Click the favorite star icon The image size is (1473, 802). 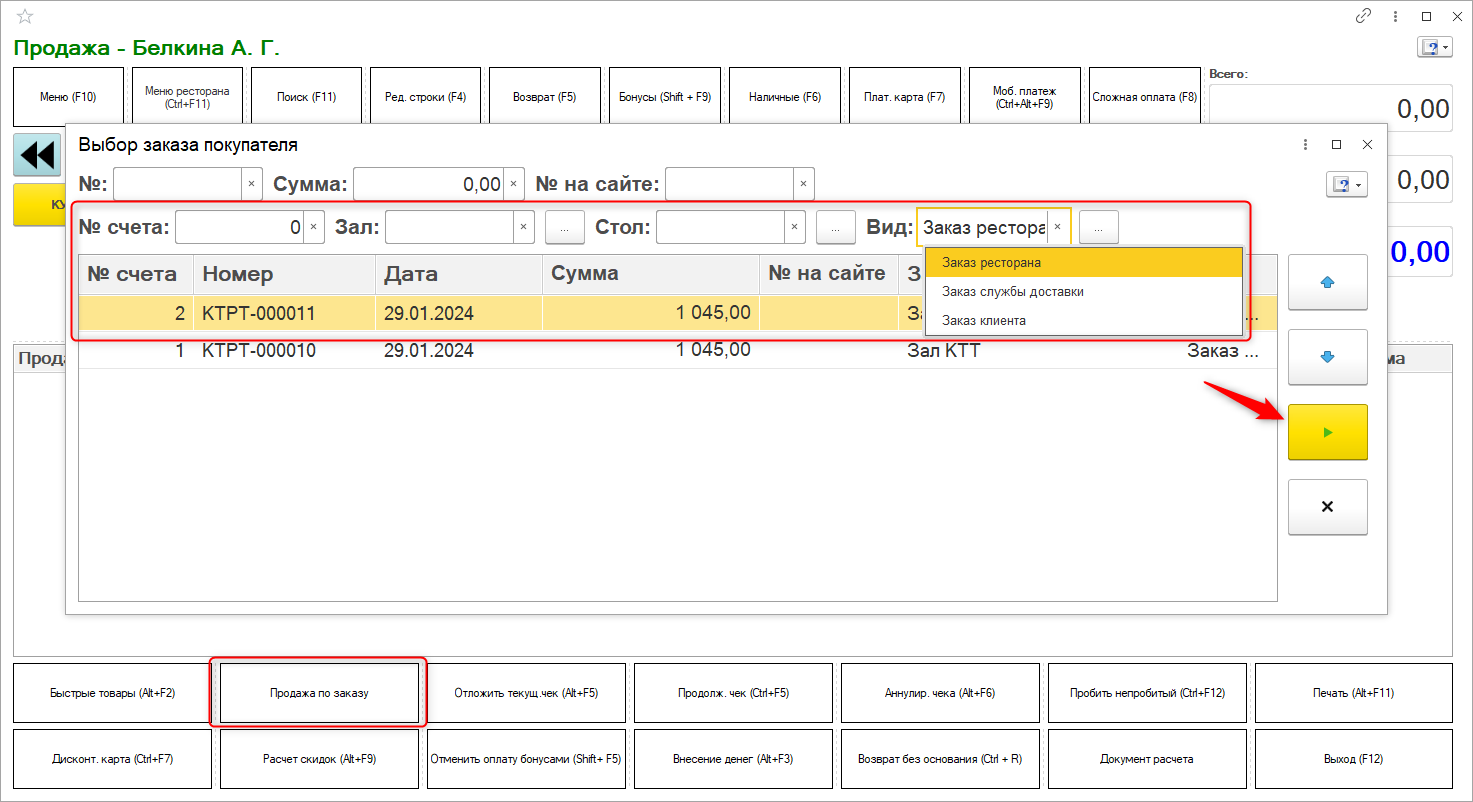(25, 16)
